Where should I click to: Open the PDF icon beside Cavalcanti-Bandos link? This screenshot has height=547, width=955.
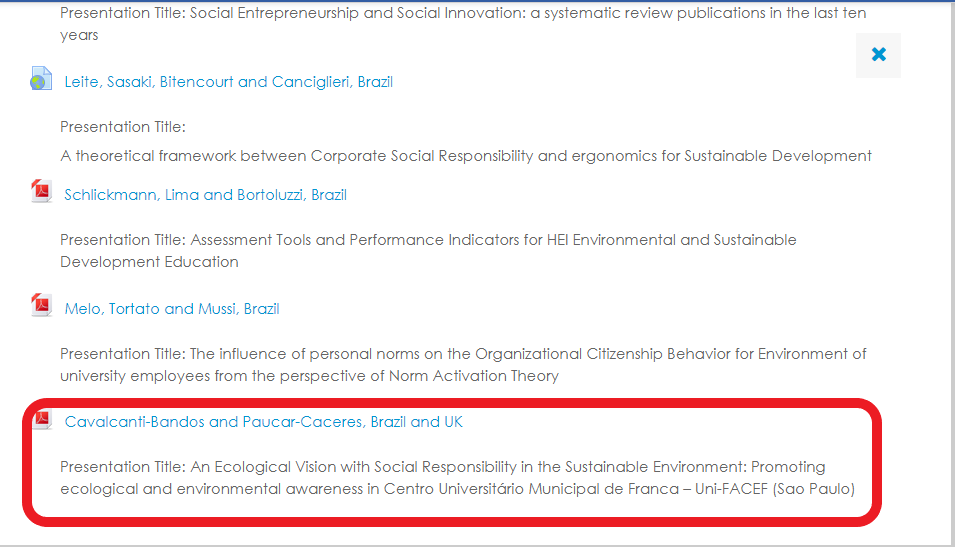(41, 420)
